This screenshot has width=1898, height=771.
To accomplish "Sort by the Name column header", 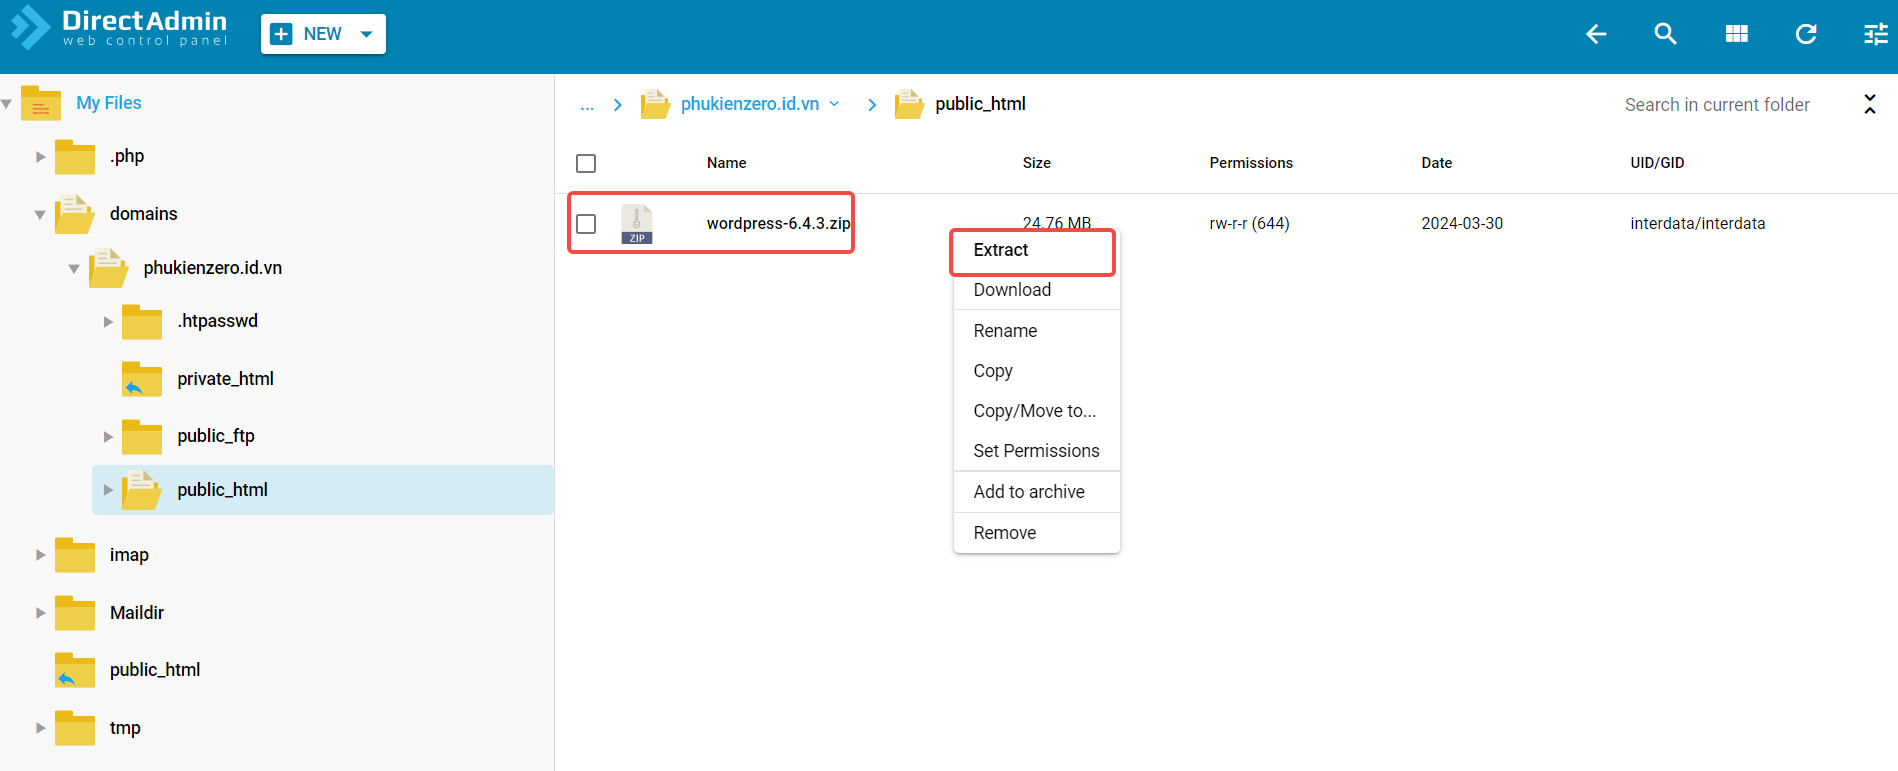I will [727, 163].
